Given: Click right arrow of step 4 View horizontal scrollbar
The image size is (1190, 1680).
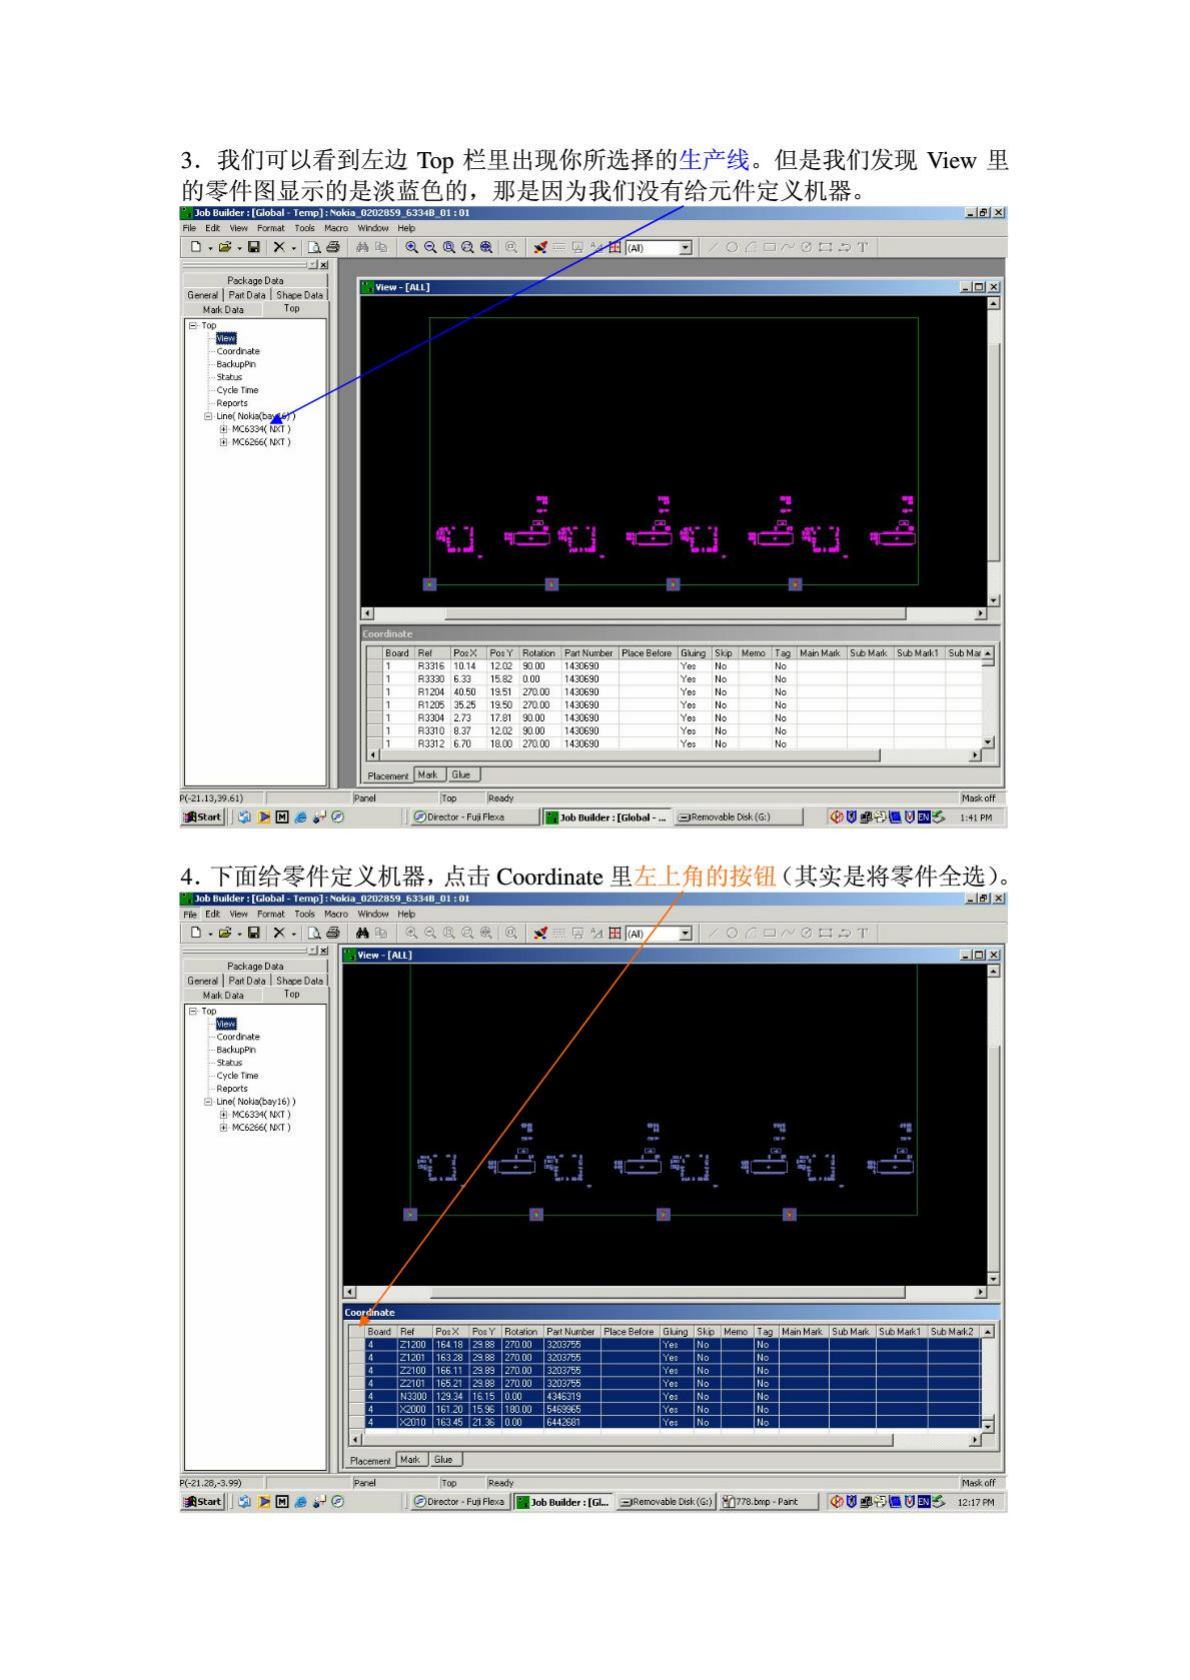Looking at the screenshot, I should click(981, 1292).
